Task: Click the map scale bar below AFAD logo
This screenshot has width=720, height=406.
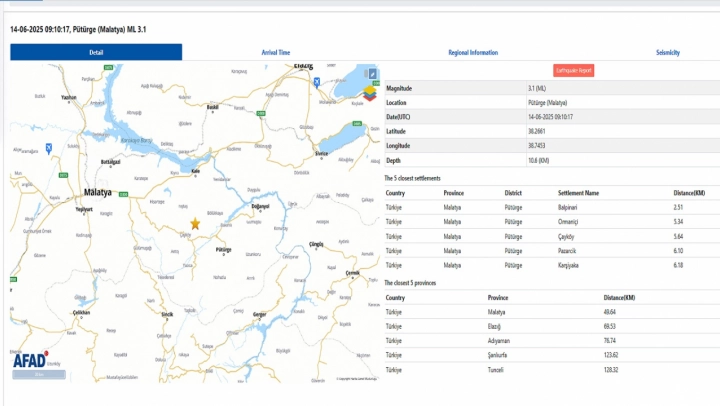Action: 40,375
